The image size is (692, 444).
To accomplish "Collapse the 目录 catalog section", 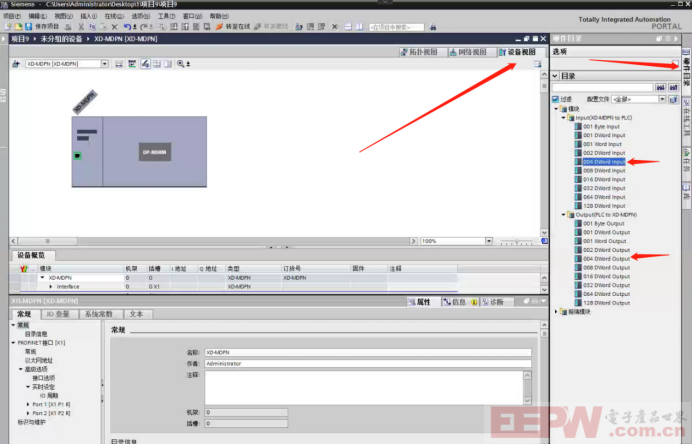I will point(555,76).
